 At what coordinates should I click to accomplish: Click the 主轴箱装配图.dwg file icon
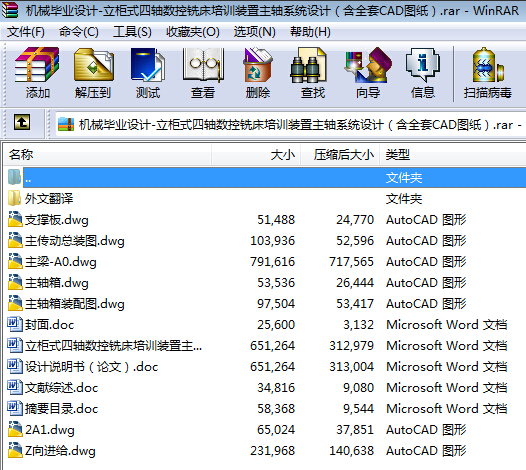tap(15, 303)
